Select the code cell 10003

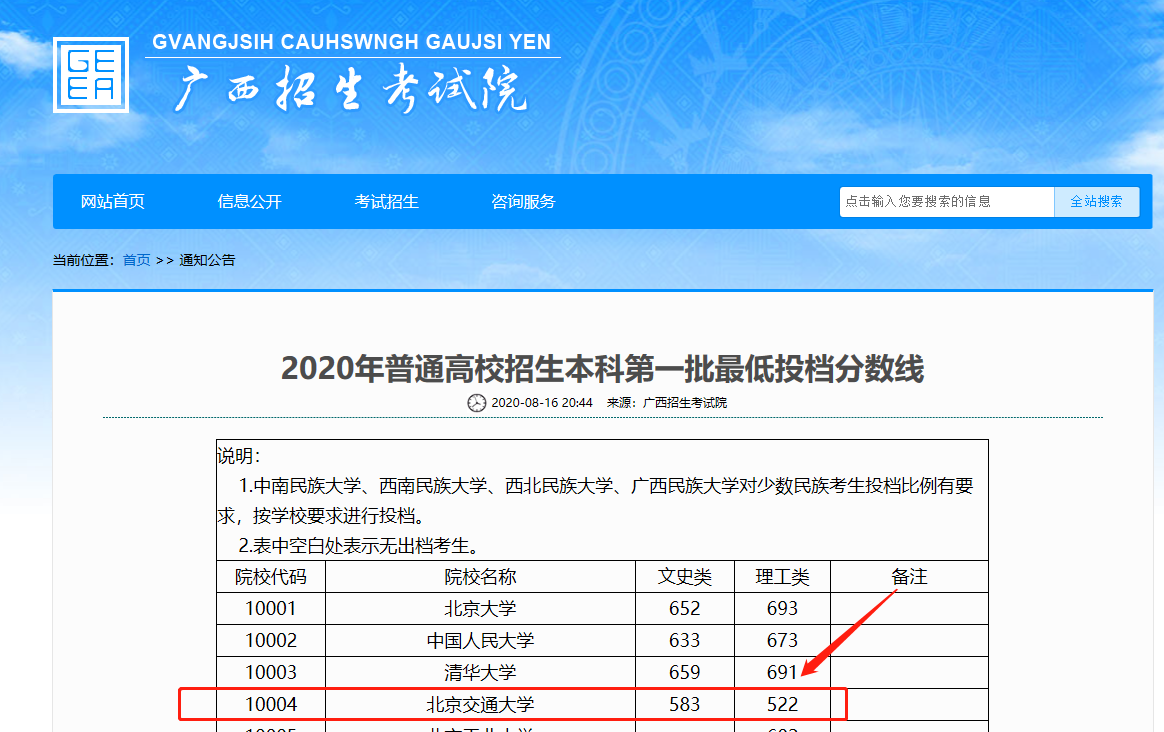coord(271,673)
